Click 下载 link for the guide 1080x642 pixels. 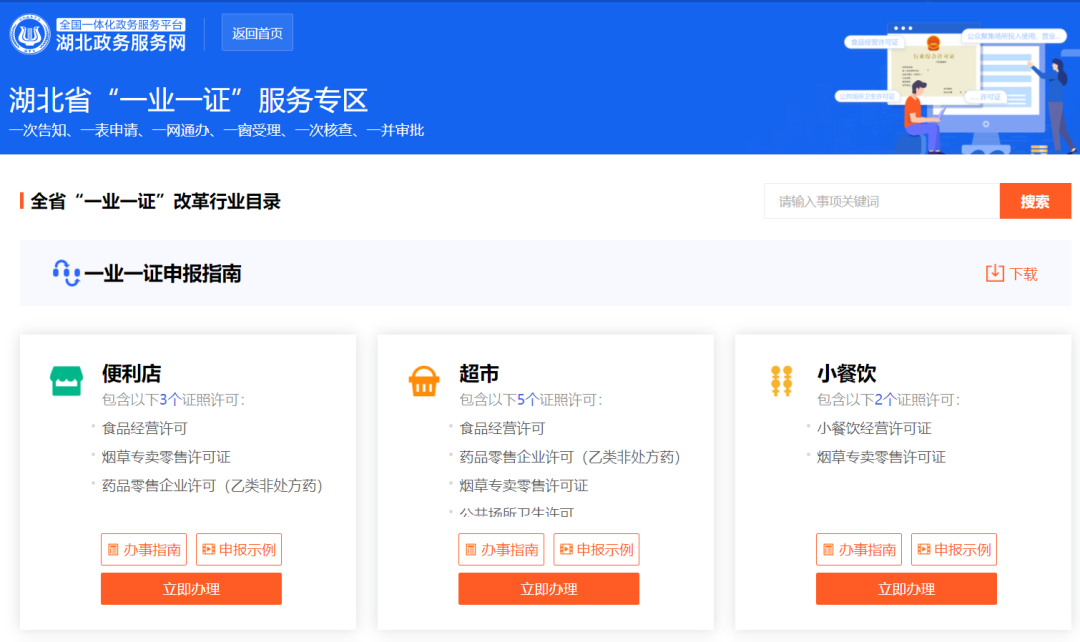pyautogui.click(x=1023, y=274)
